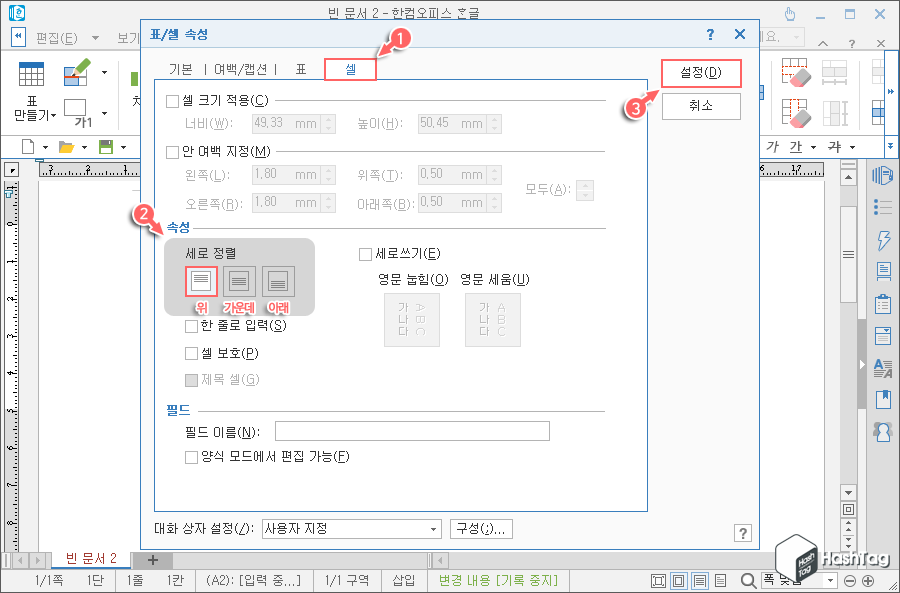Image resolution: width=900 pixels, height=593 pixels.
Task: Select the 위 (top) vertical alignment icon
Action: tap(200, 281)
